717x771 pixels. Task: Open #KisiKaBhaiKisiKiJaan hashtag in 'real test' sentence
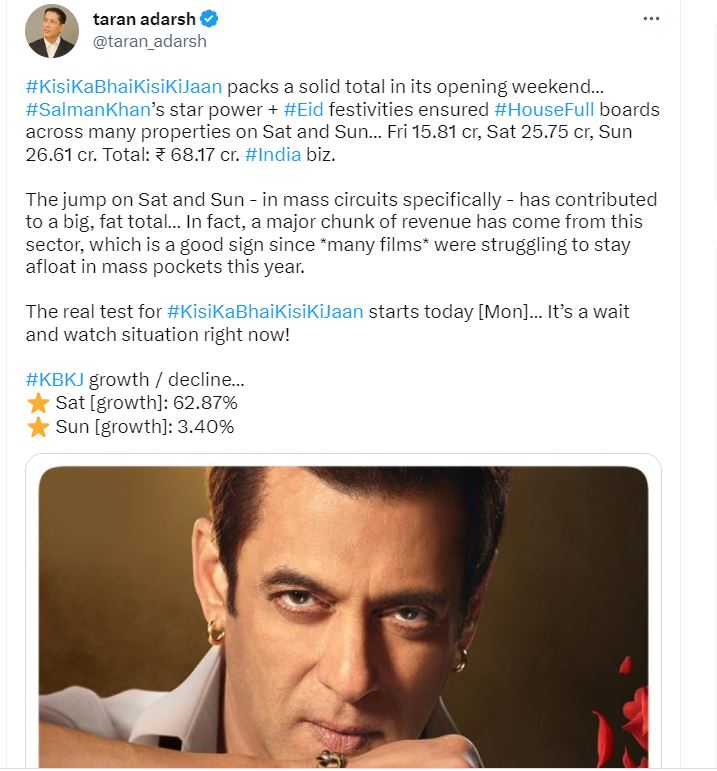[x=265, y=311]
